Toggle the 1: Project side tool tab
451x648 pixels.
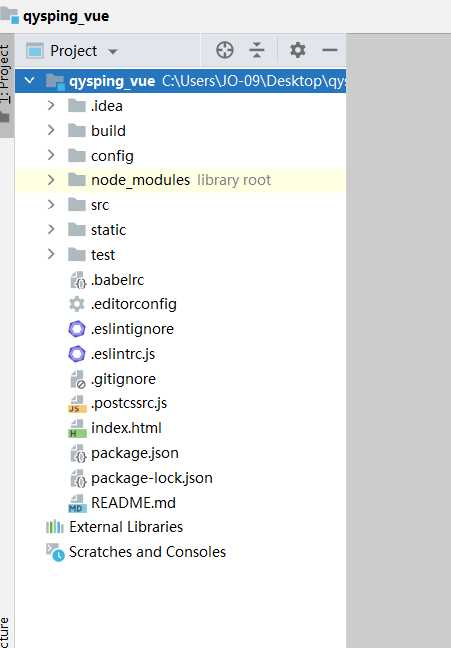click(6, 86)
